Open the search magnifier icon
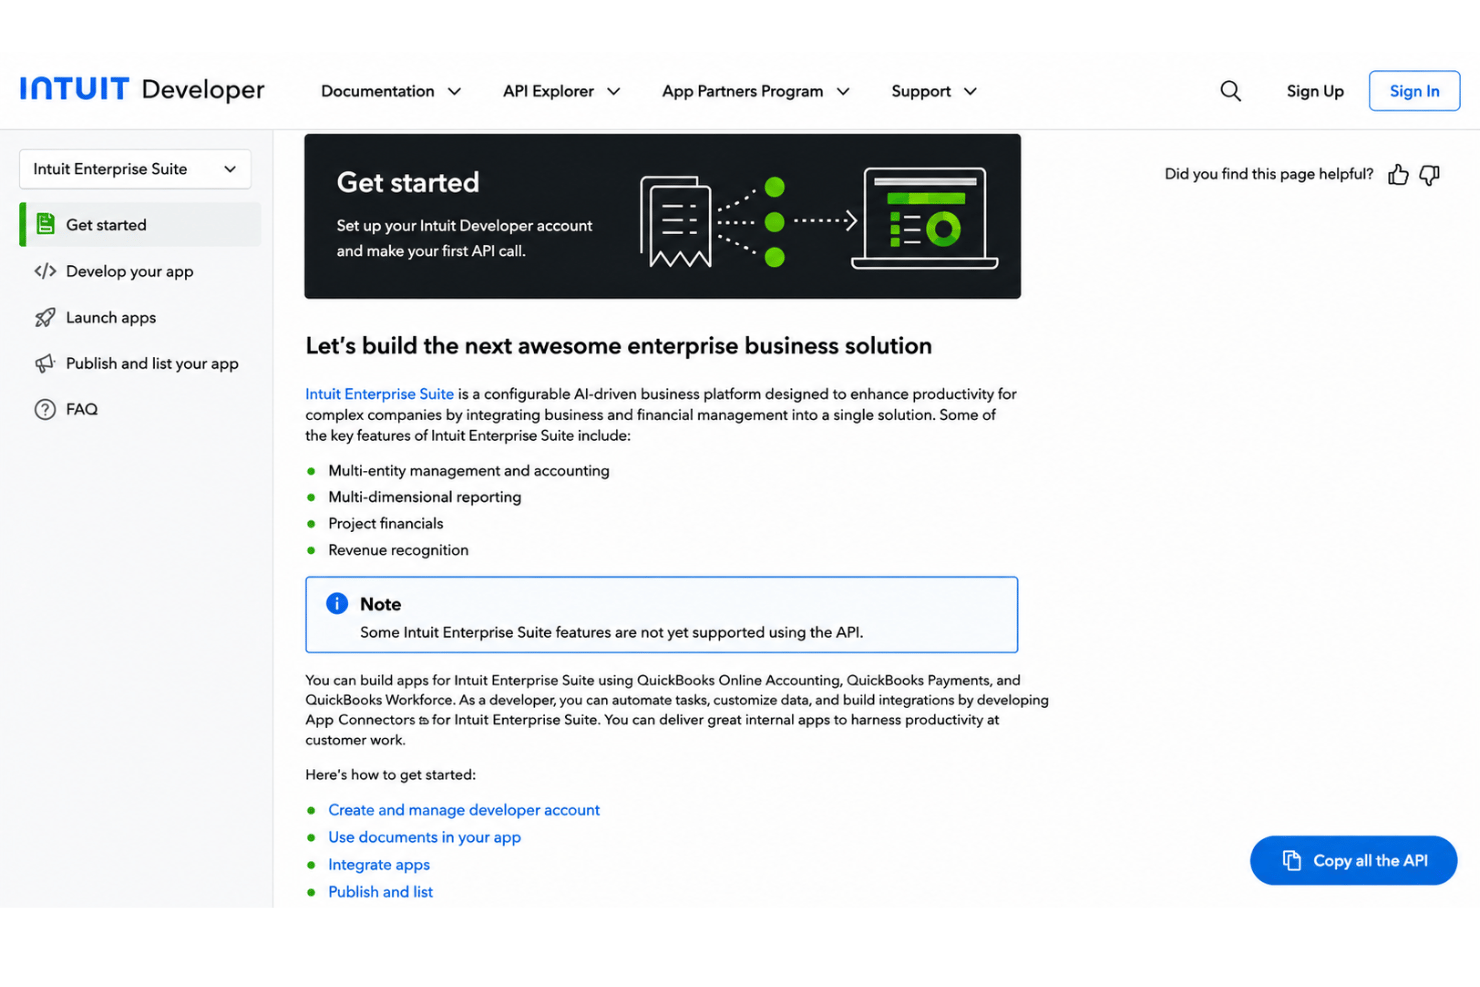Viewport: 1480px width, 987px height. (1230, 91)
